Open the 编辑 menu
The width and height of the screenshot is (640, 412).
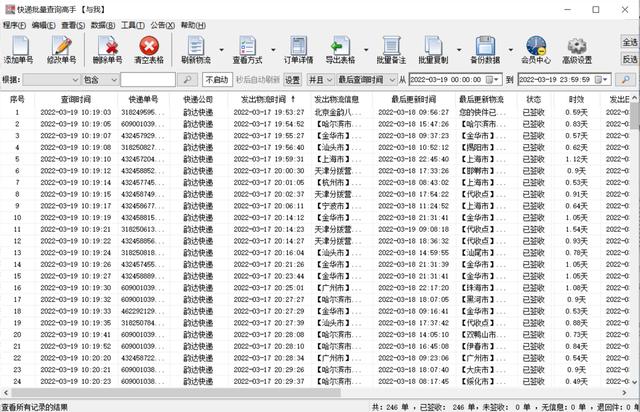[x=44, y=25]
